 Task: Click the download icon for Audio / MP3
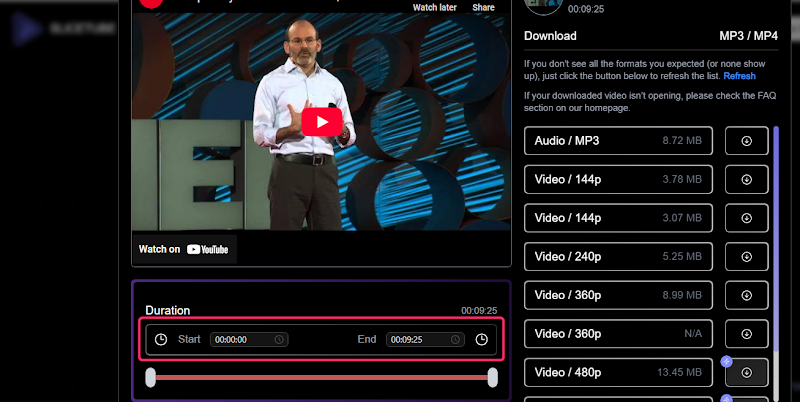(746, 141)
